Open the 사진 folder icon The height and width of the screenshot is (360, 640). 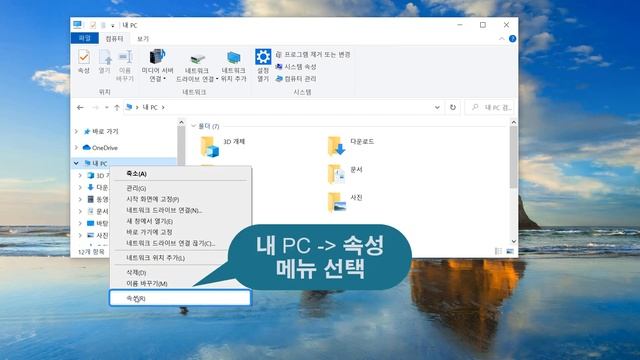pos(336,202)
